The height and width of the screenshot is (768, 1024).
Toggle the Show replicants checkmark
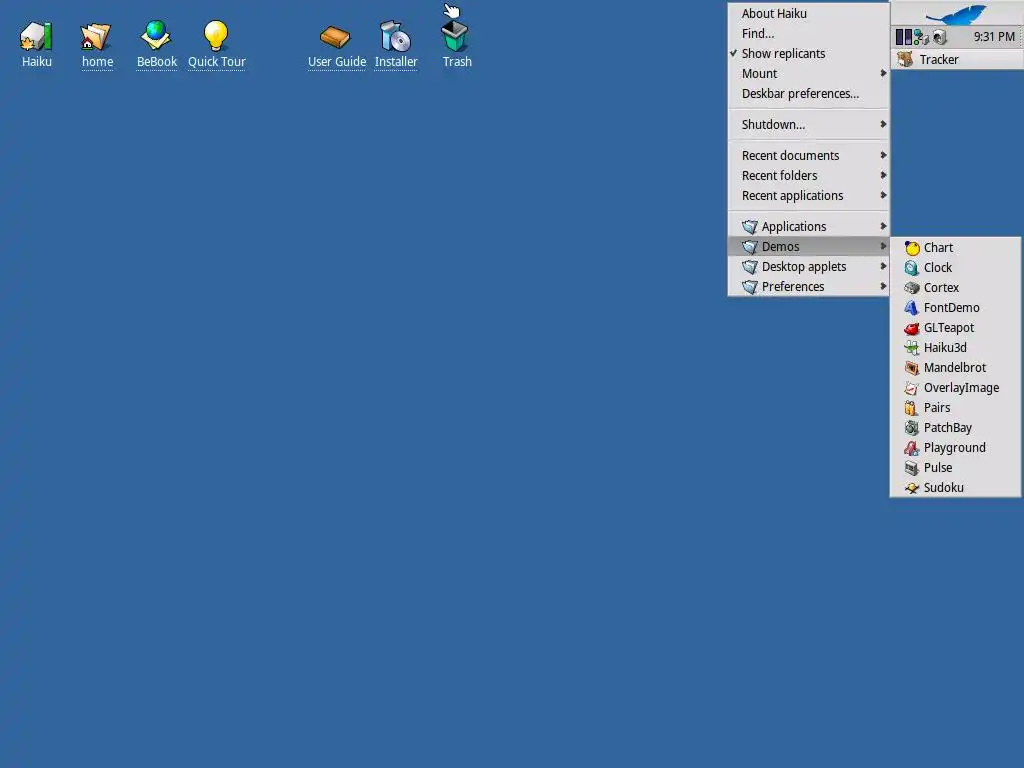pyautogui.click(x=808, y=54)
